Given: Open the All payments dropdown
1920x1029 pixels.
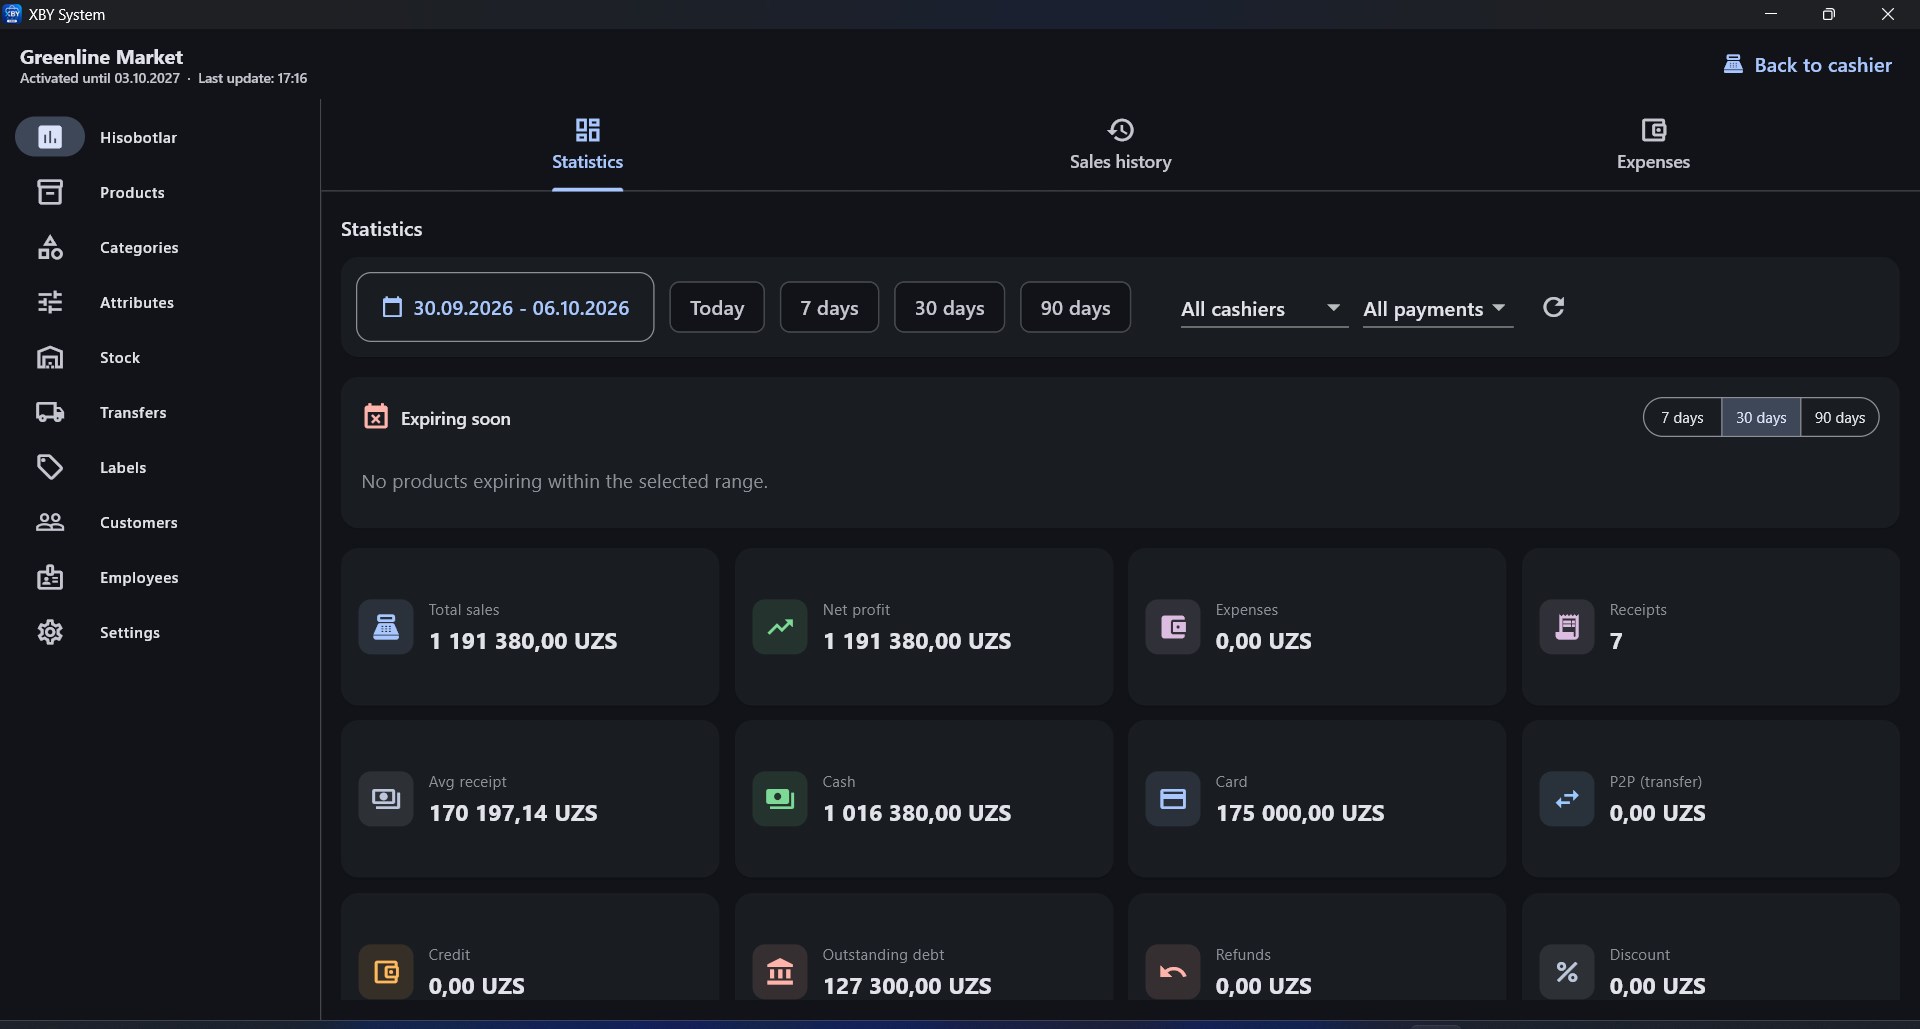Looking at the screenshot, I should pos(1438,309).
